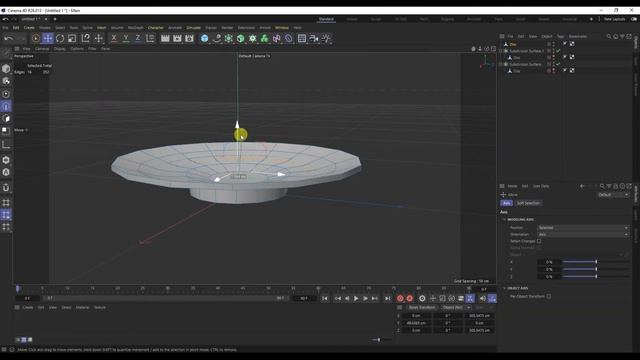This screenshot has width=640, height=360.
Task: Open the Character menu
Action: coord(156,28)
